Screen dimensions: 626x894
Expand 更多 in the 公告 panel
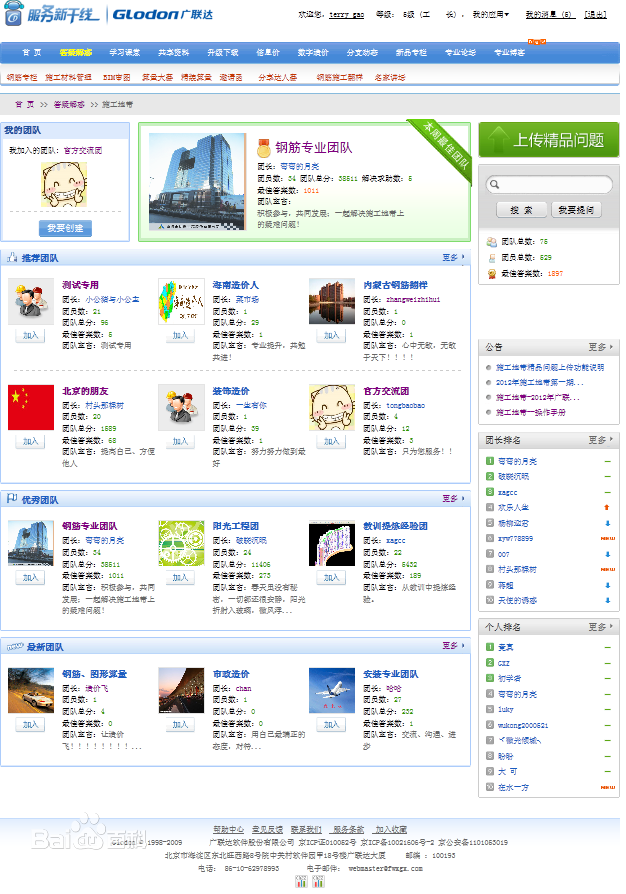coord(601,347)
